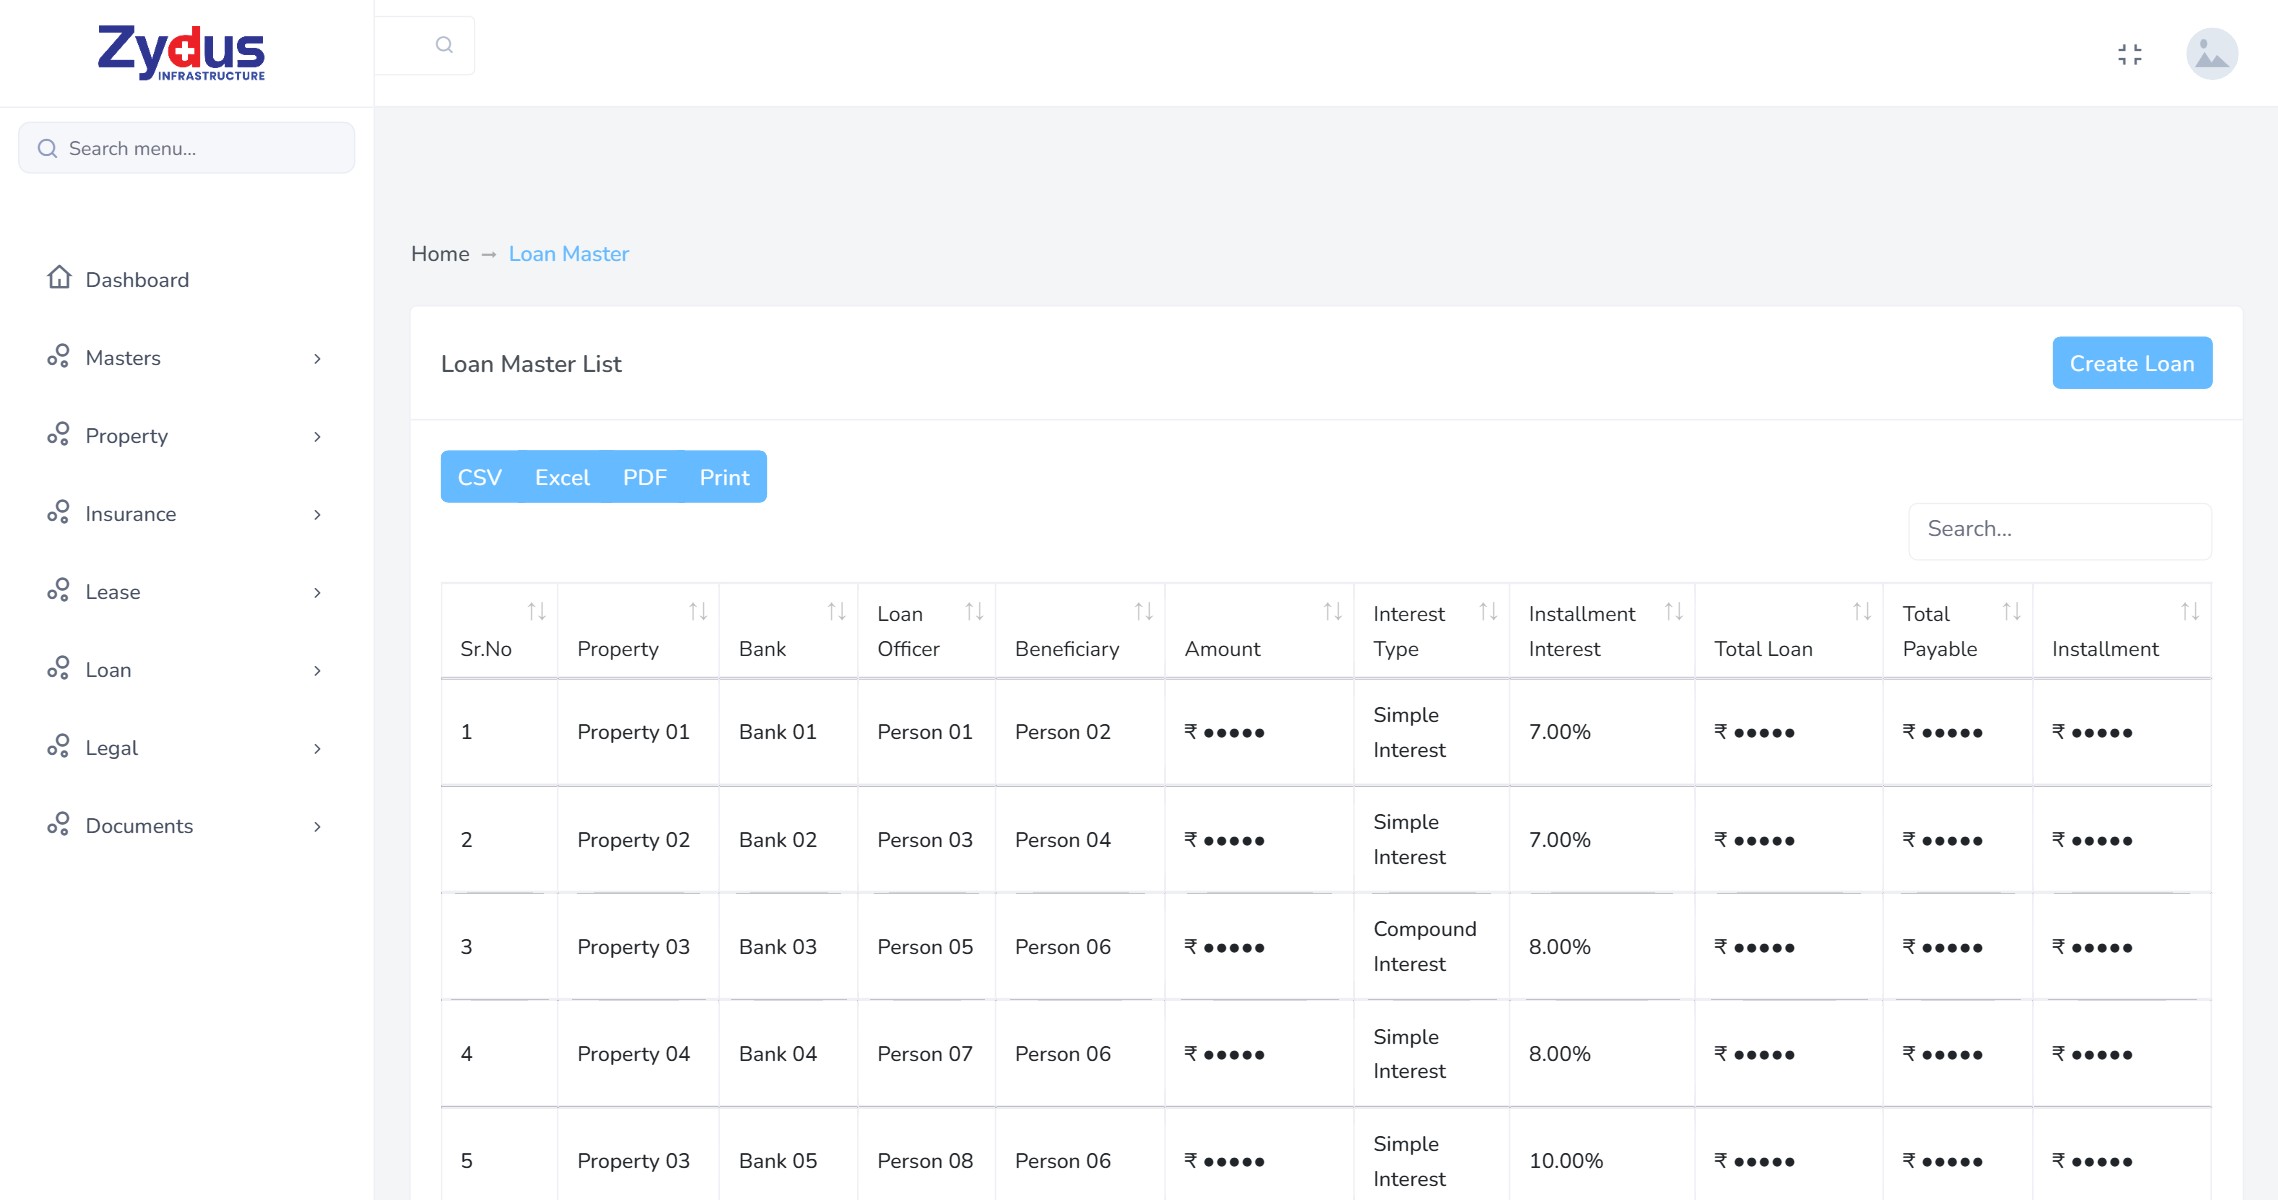Expand the Masters submenu chevron
Screen dimensions: 2278x1200
click(x=317, y=359)
